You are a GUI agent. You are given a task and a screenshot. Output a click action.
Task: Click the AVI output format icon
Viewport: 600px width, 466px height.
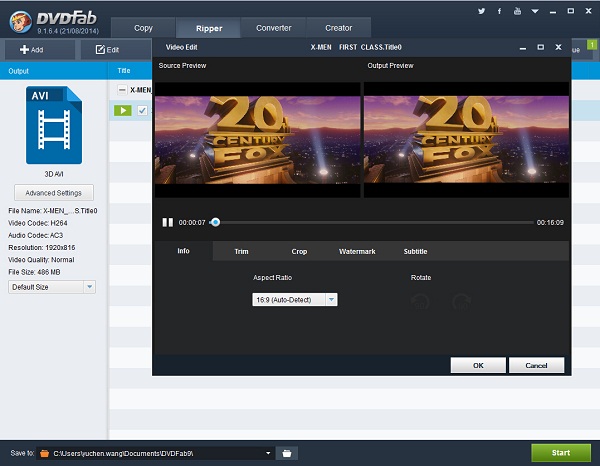54,125
